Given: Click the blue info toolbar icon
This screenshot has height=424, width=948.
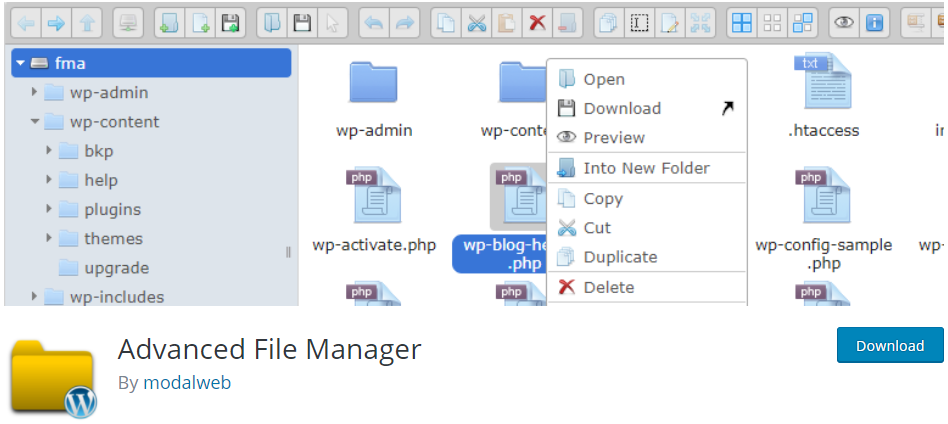Looking at the screenshot, I should tap(875, 24).
